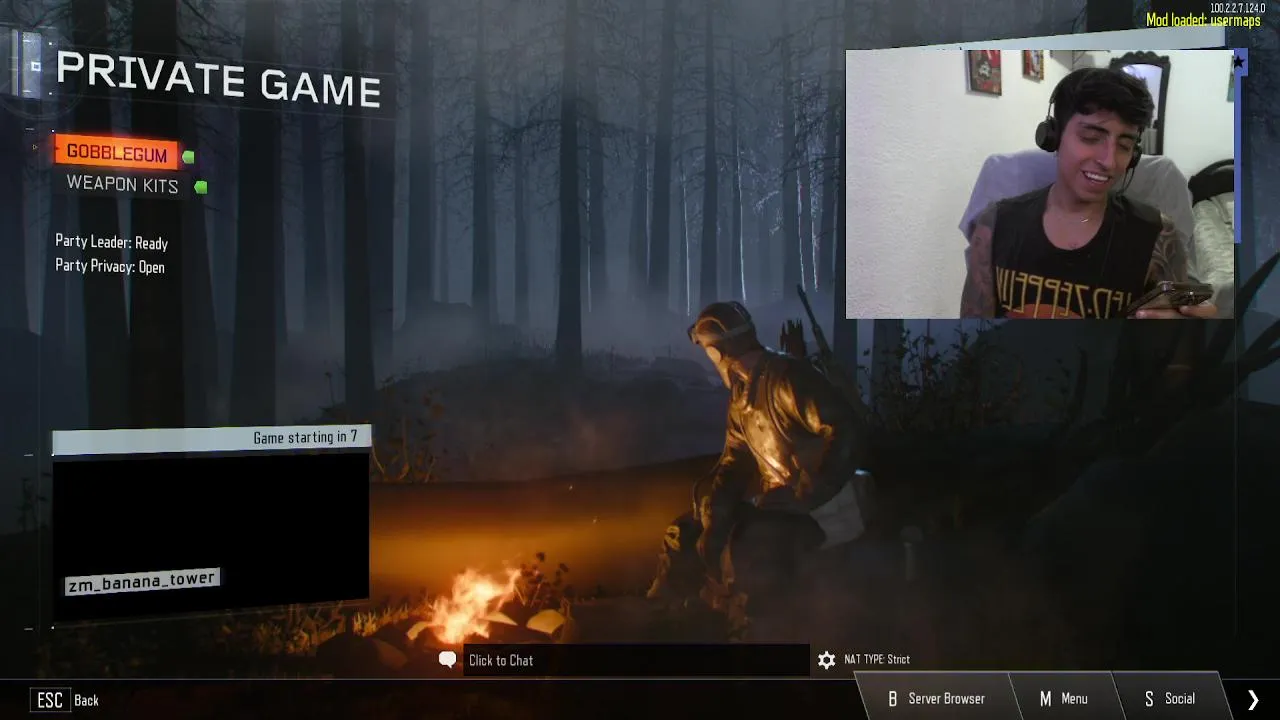Open the Menu button
This screenshot has width=1280, height=720.
1063,699
